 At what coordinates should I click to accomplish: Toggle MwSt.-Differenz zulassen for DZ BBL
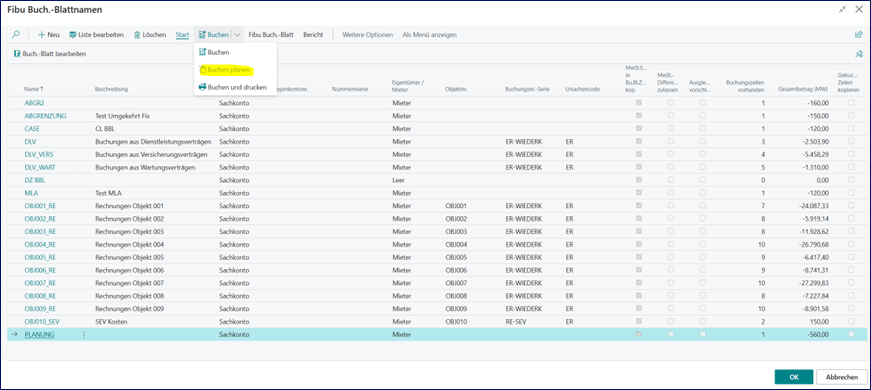coord(671,179)
